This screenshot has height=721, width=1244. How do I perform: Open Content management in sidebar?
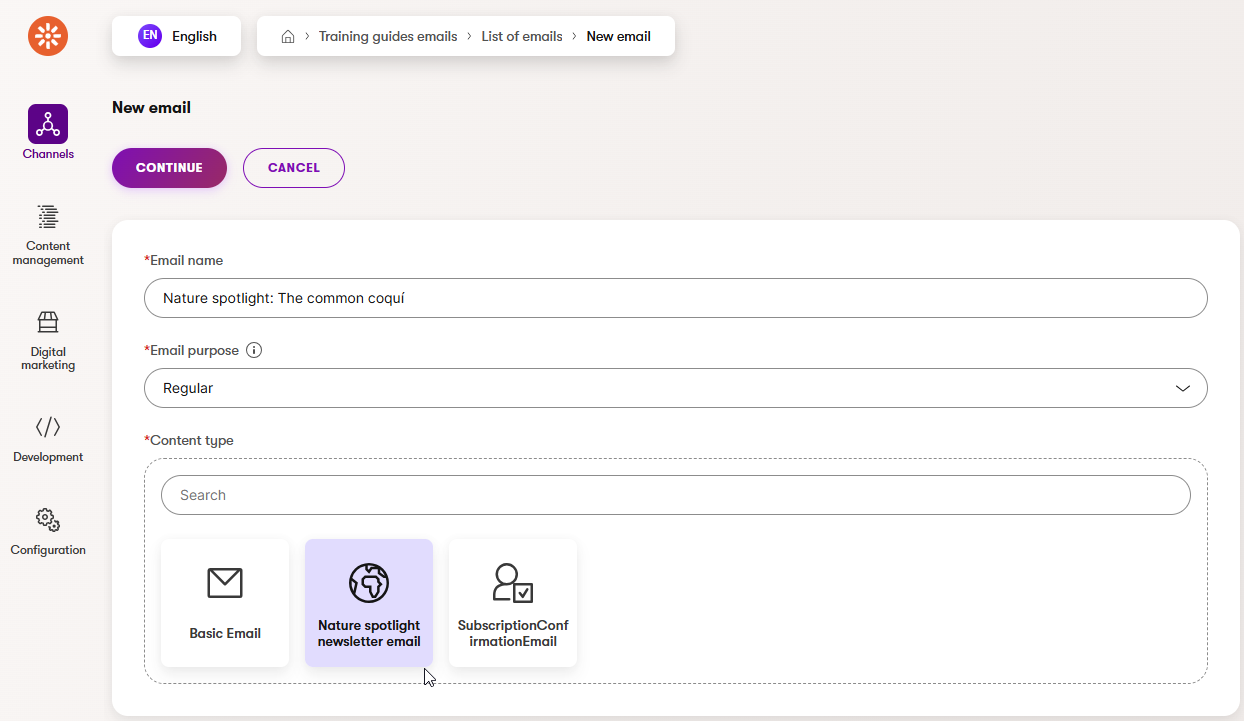(x=48, y=235)
